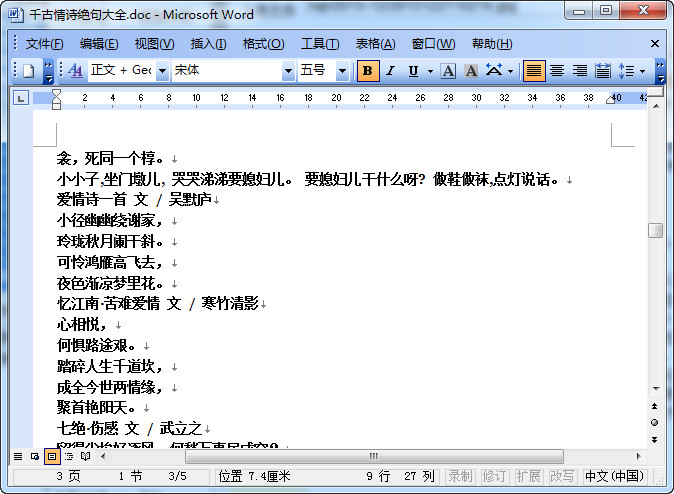
Task: Click the page number 3 页 in status bar
Action: pyautogui.click(x=68, y=476)
